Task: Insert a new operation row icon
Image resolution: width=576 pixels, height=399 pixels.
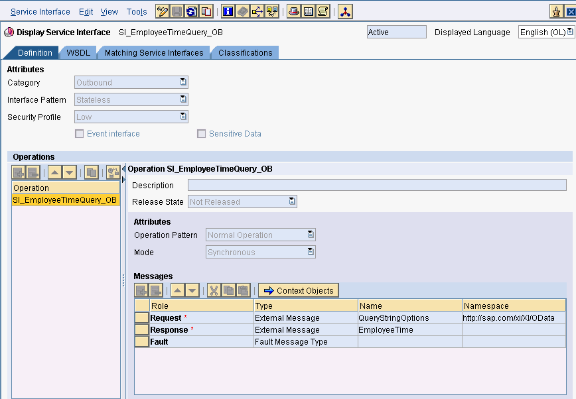Action: pos(18,172)
